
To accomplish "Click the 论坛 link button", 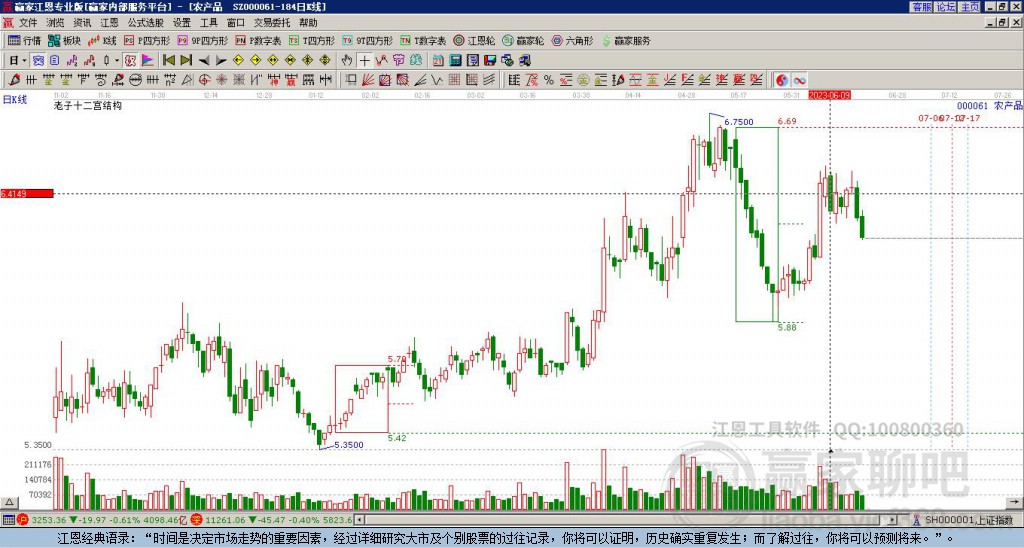I will coord(945,7).
